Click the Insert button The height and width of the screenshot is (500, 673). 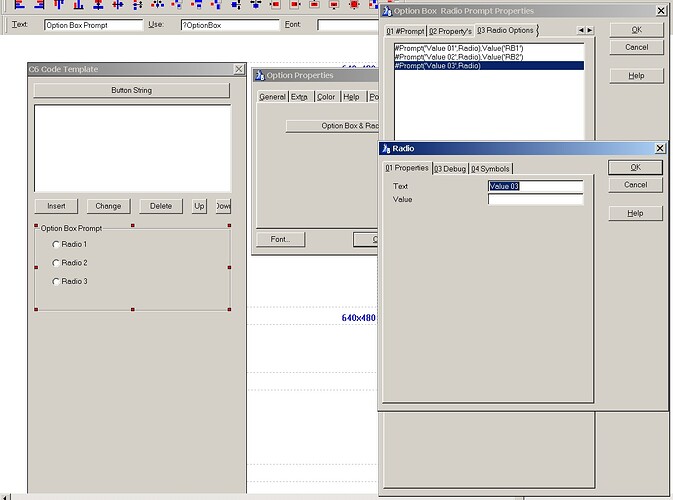coord(56,206)
